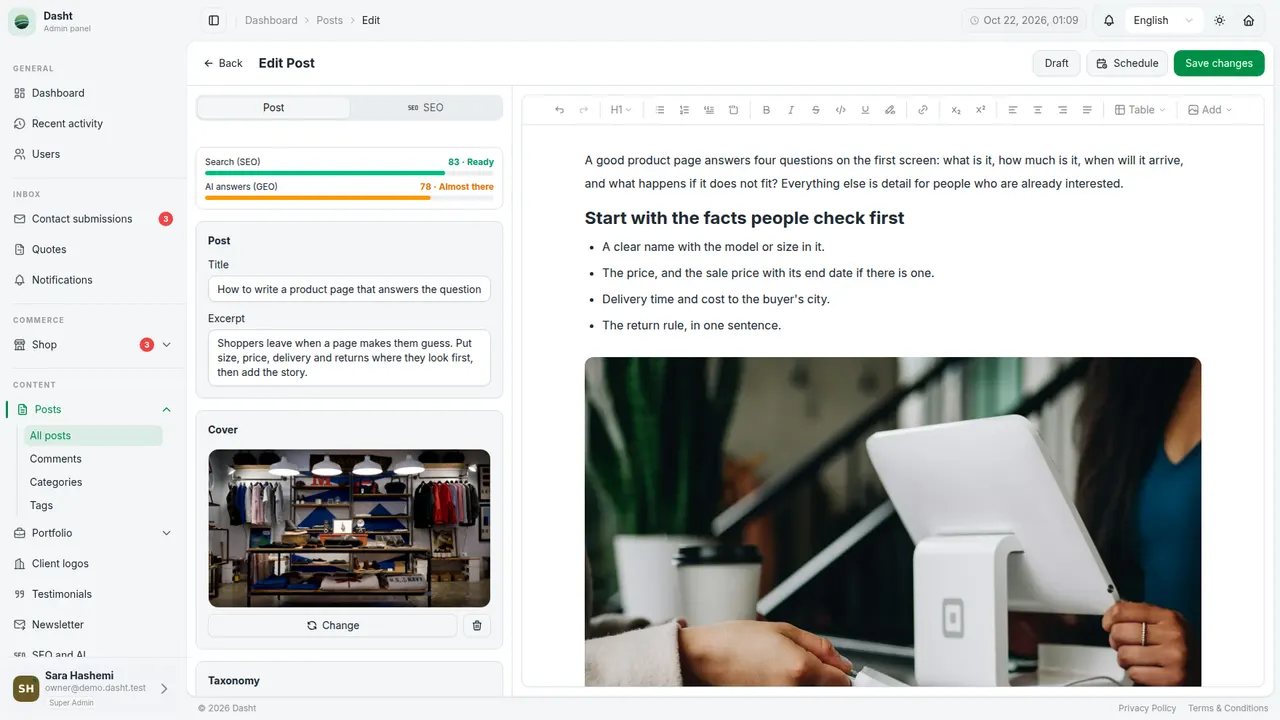The height and width of the screenshot is (720, 1280).
Task: Toggle strikethrough formatting
Action: pos(816,110)
